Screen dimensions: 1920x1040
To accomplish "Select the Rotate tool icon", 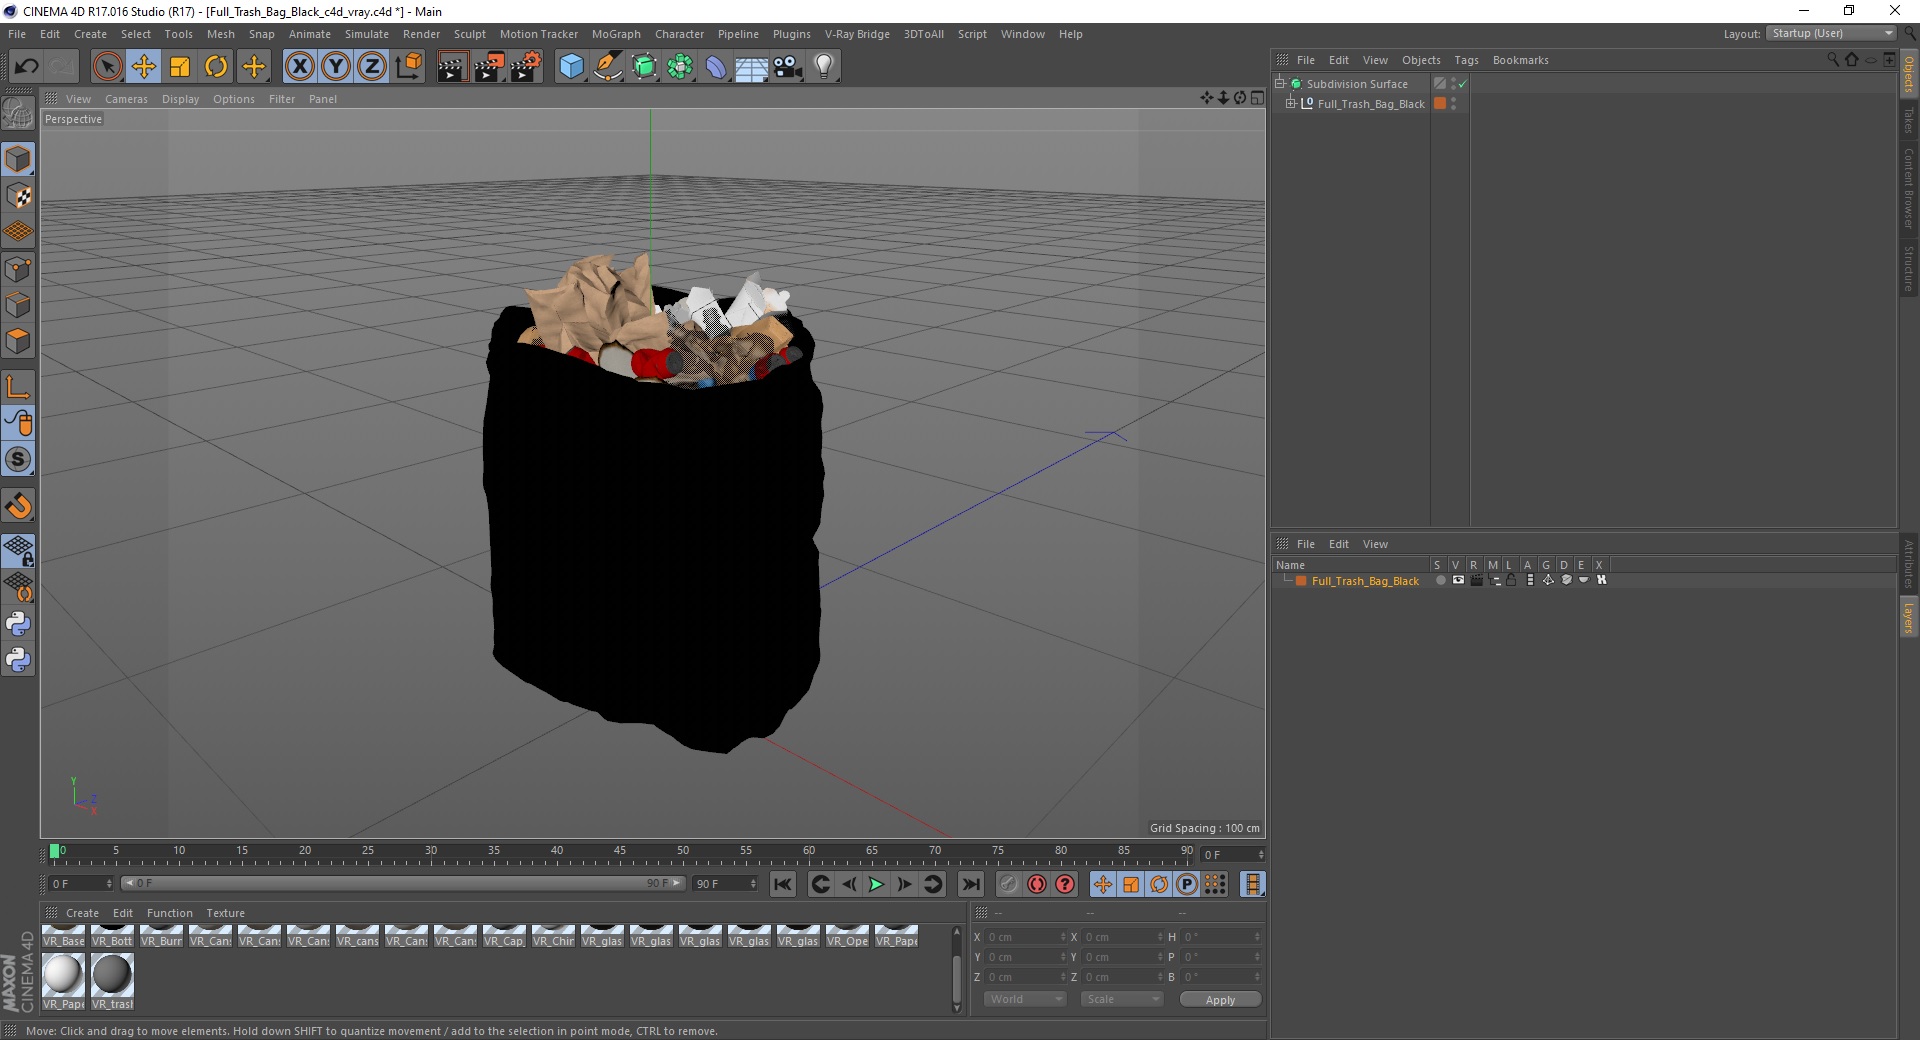I will 216,67.
